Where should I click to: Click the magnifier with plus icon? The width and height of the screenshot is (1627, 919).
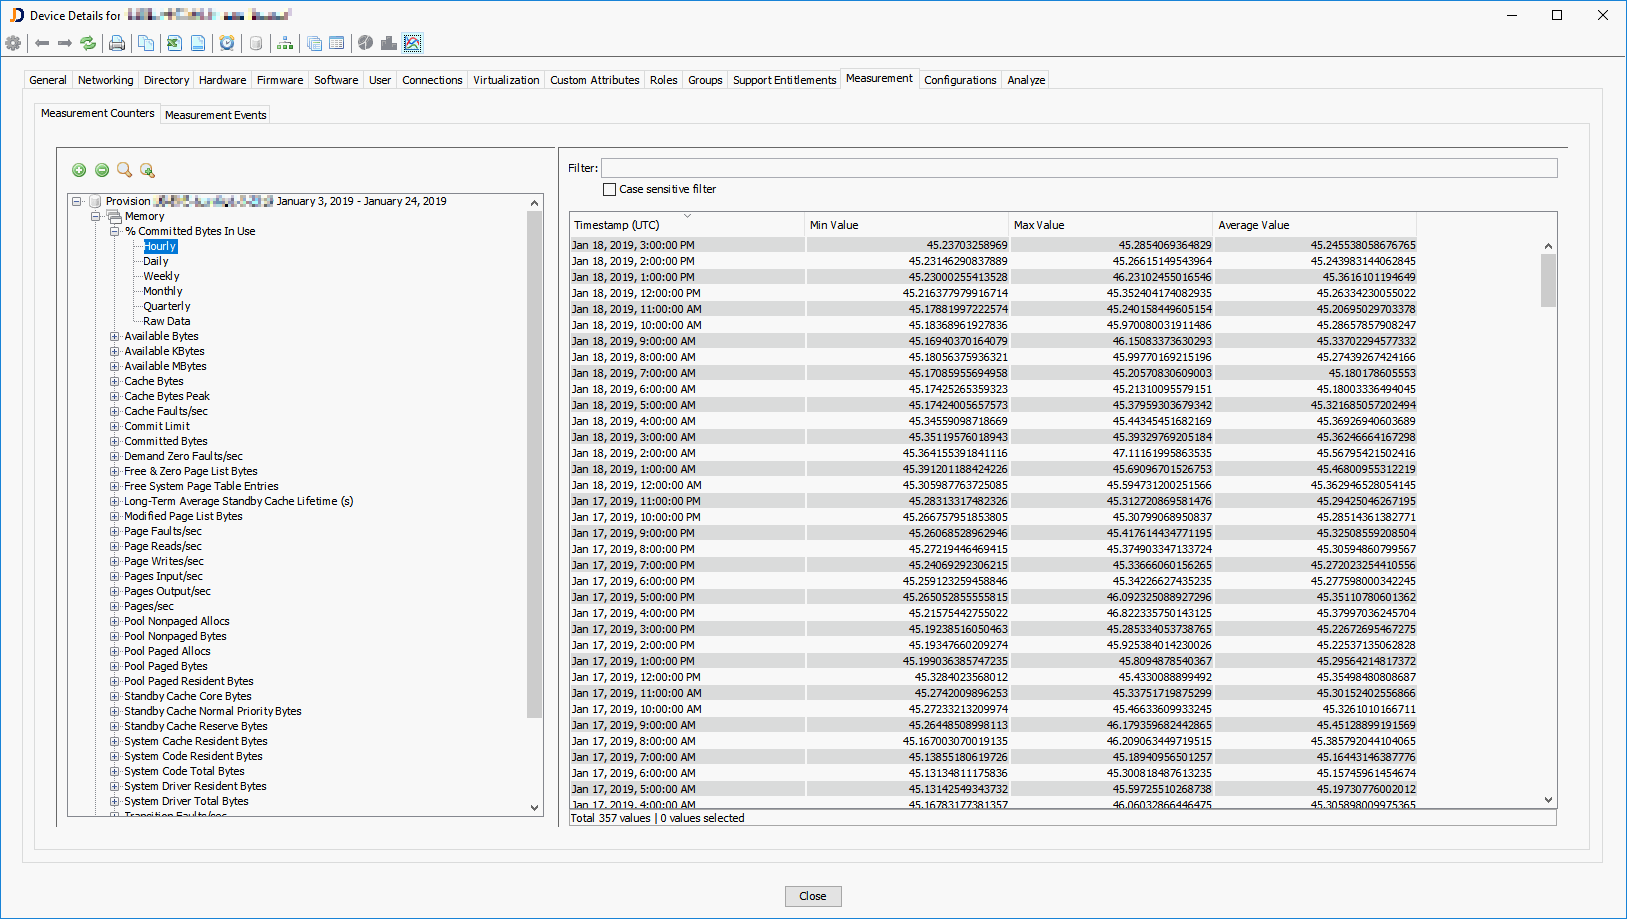coord(147,170)
